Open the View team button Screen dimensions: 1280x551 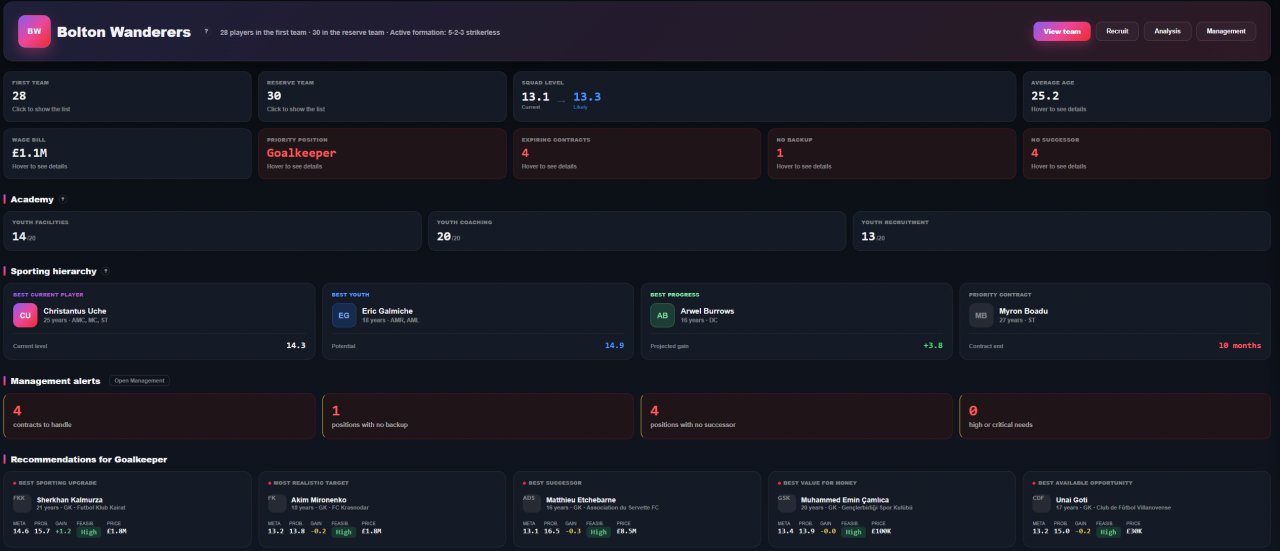pyautogui.click(x=1062, y=31)
